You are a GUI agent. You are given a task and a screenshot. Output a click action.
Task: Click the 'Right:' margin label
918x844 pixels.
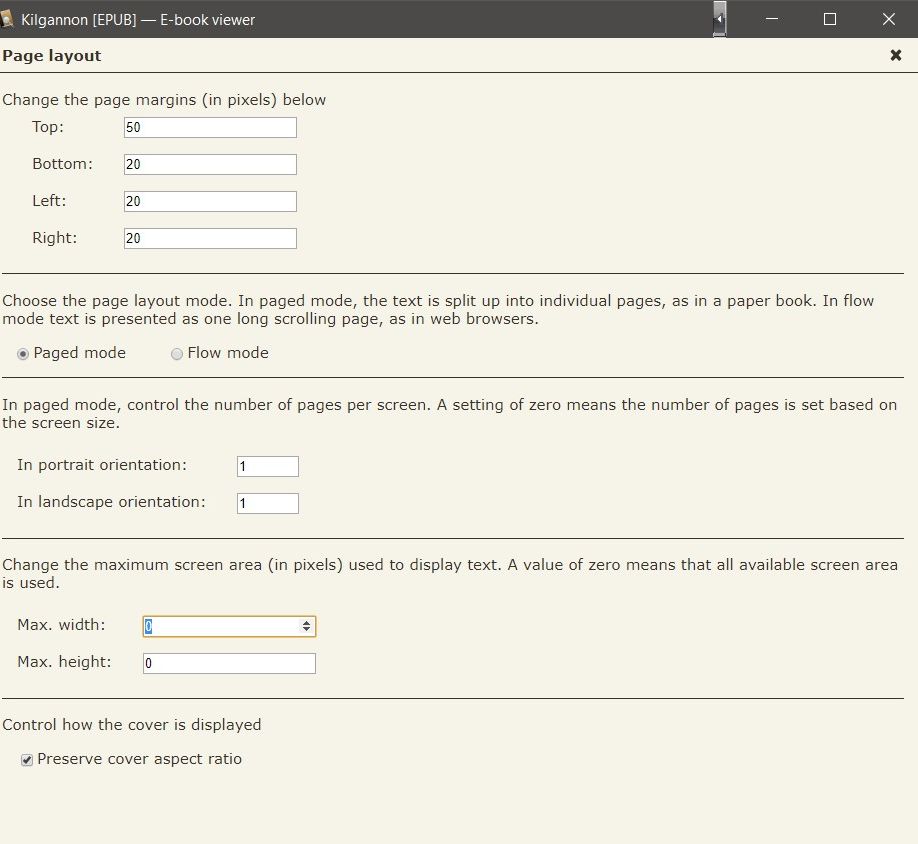(x=54, y=238)
